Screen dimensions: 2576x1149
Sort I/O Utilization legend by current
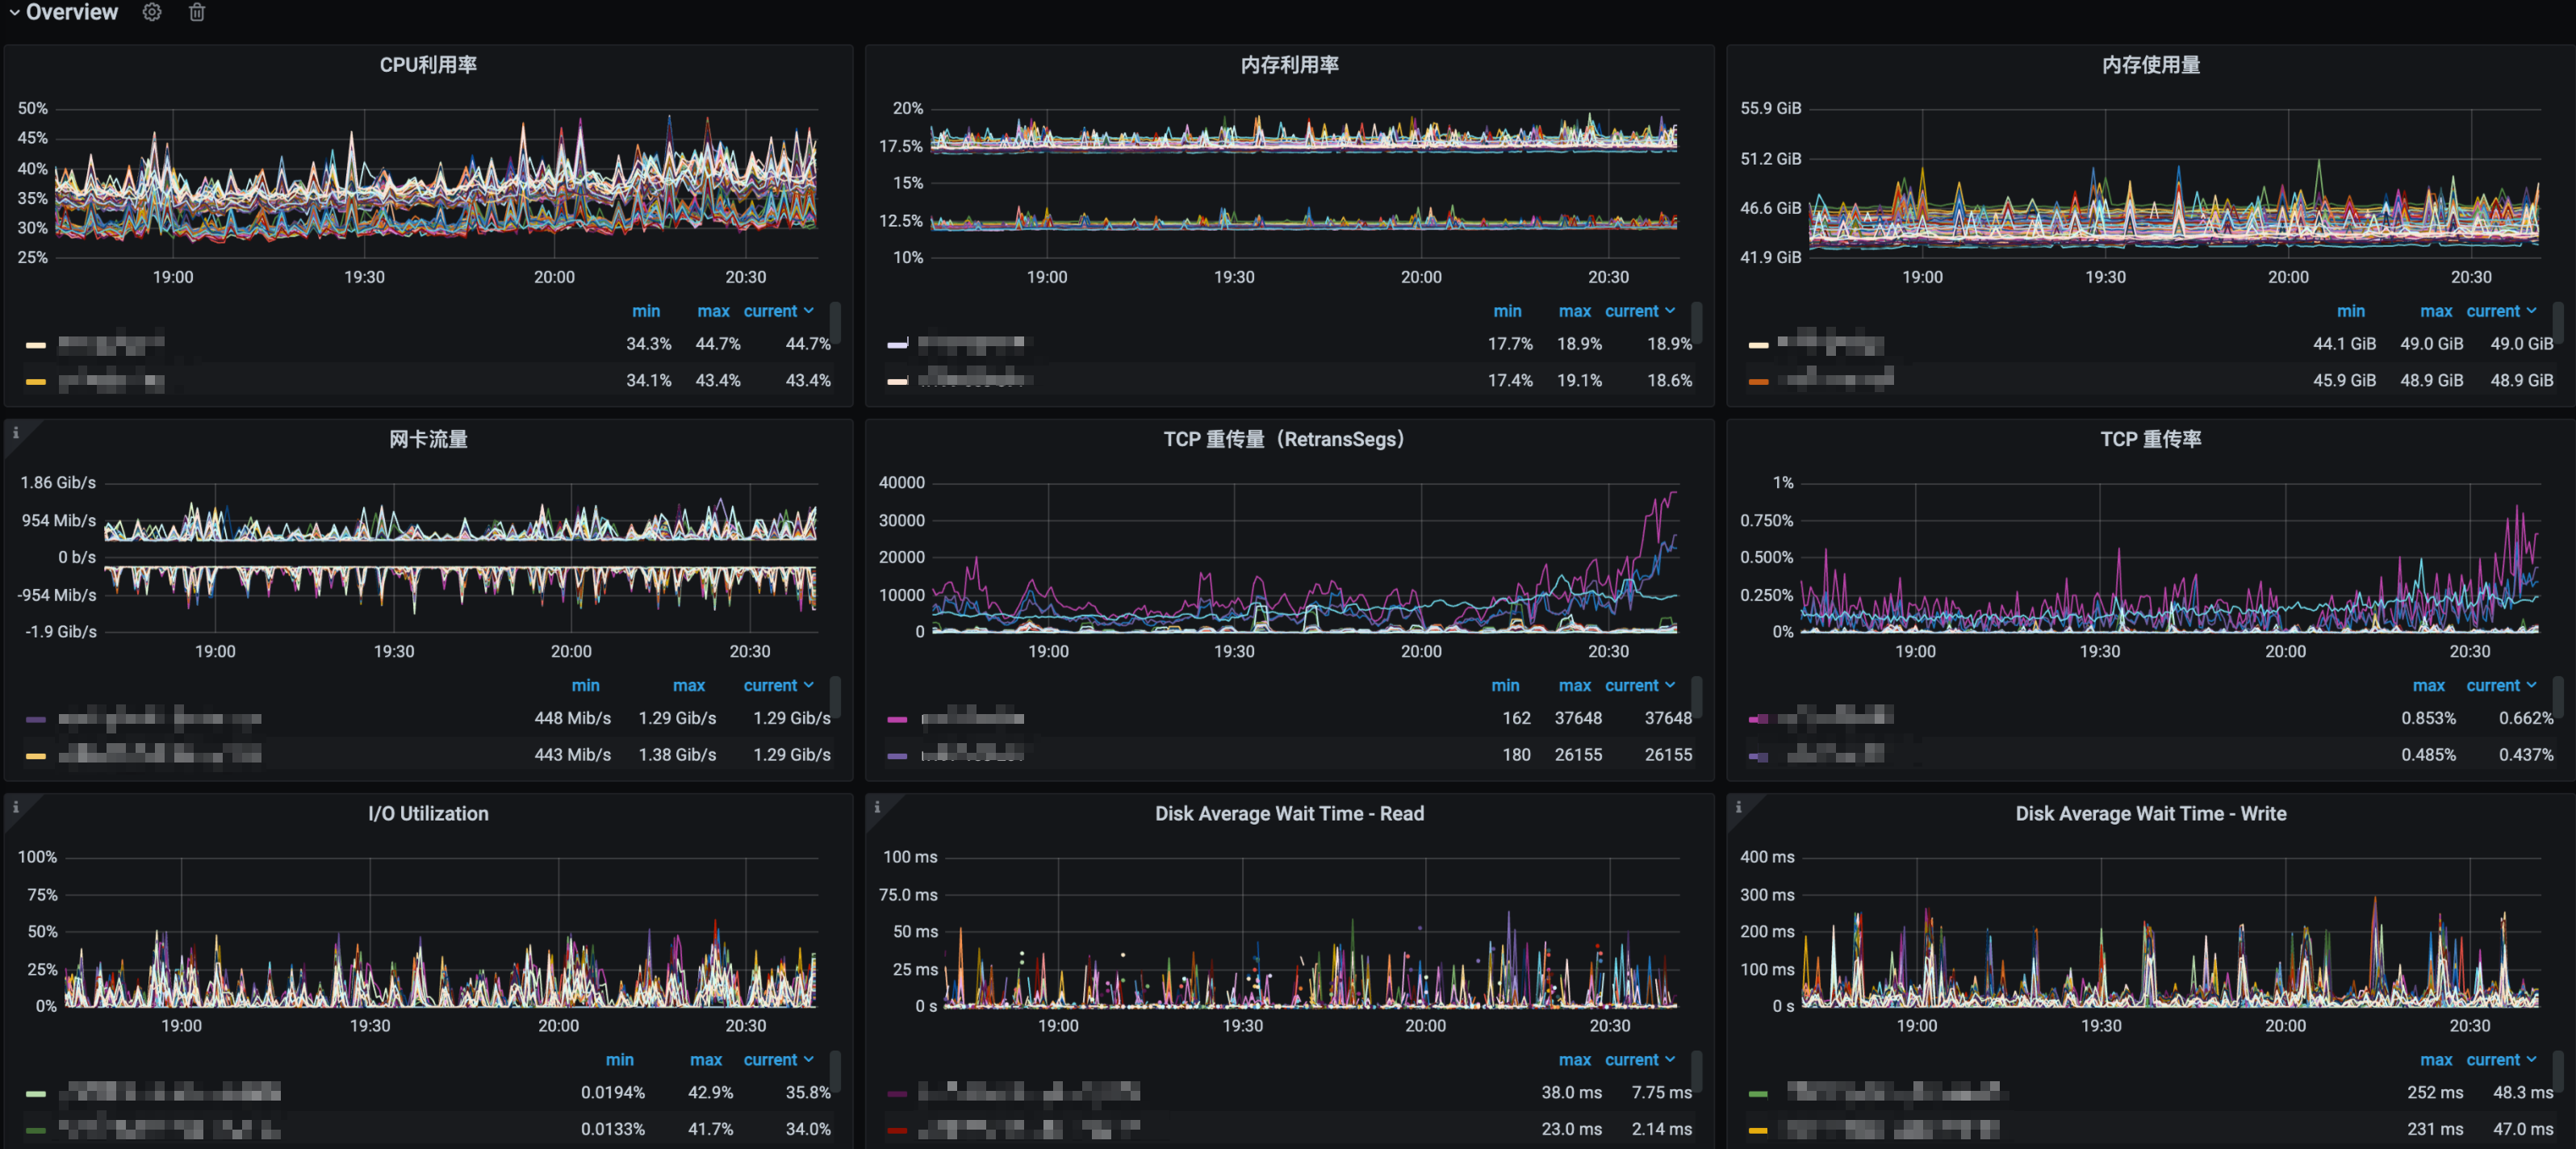coord(778,1059)
